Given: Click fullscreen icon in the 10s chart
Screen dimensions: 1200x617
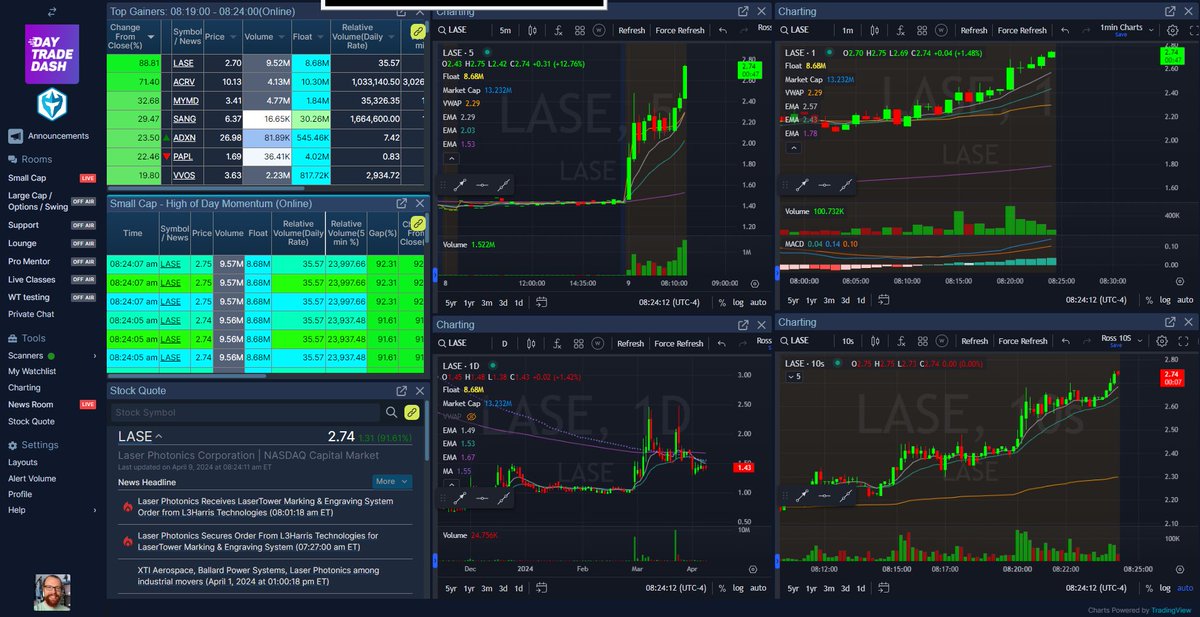Looking at the screenshot, I should [x=1181, y=341].
